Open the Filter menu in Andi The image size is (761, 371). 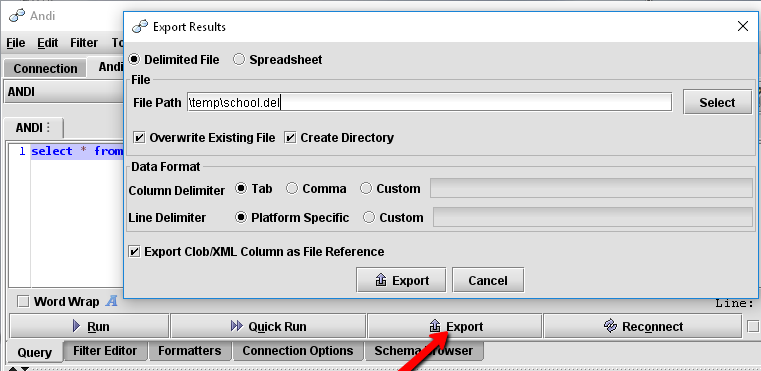click(84, 43)
